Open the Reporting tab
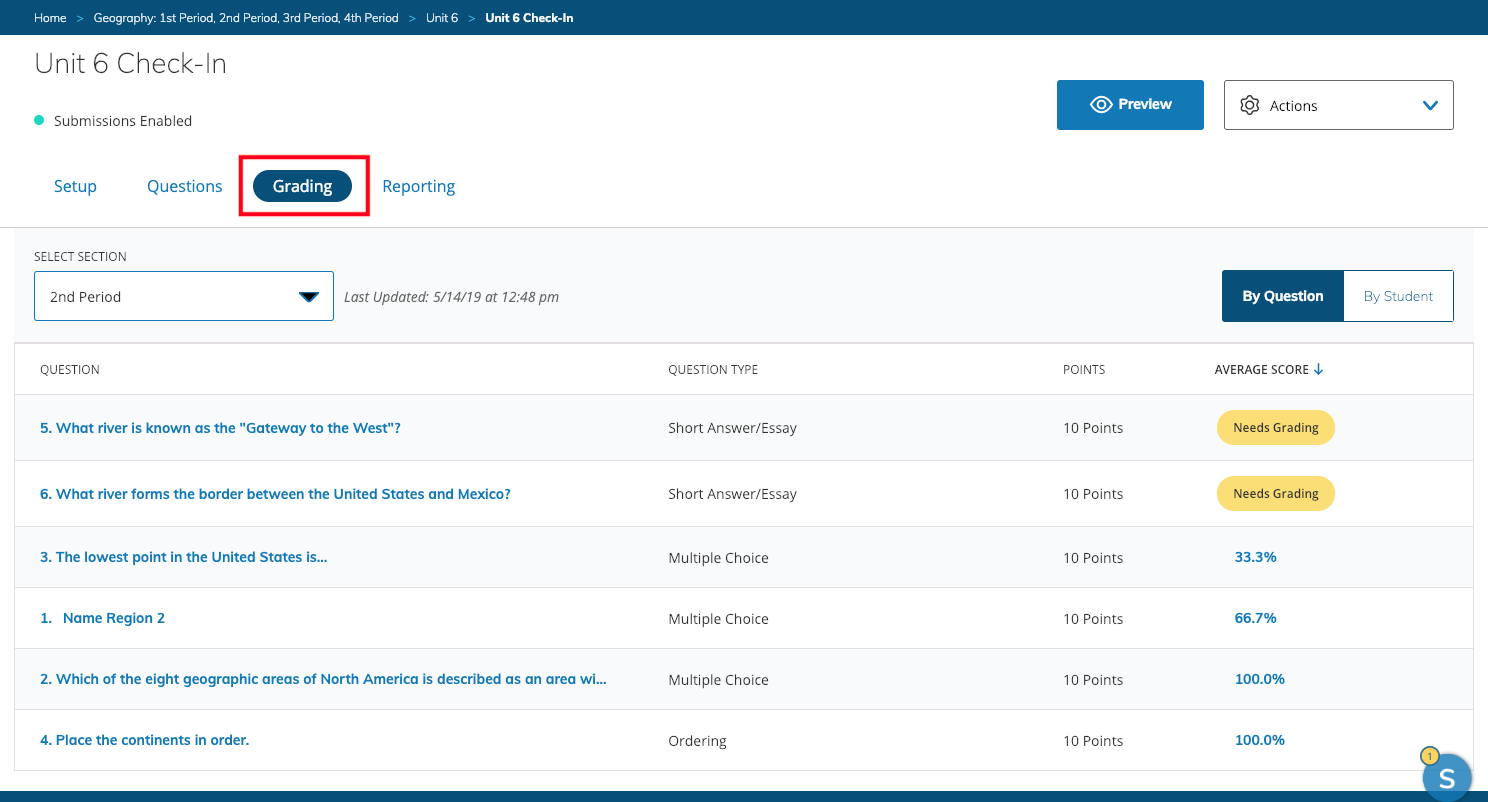The width and height of the screenshot is (1488, 802). [x=418, y=186]
